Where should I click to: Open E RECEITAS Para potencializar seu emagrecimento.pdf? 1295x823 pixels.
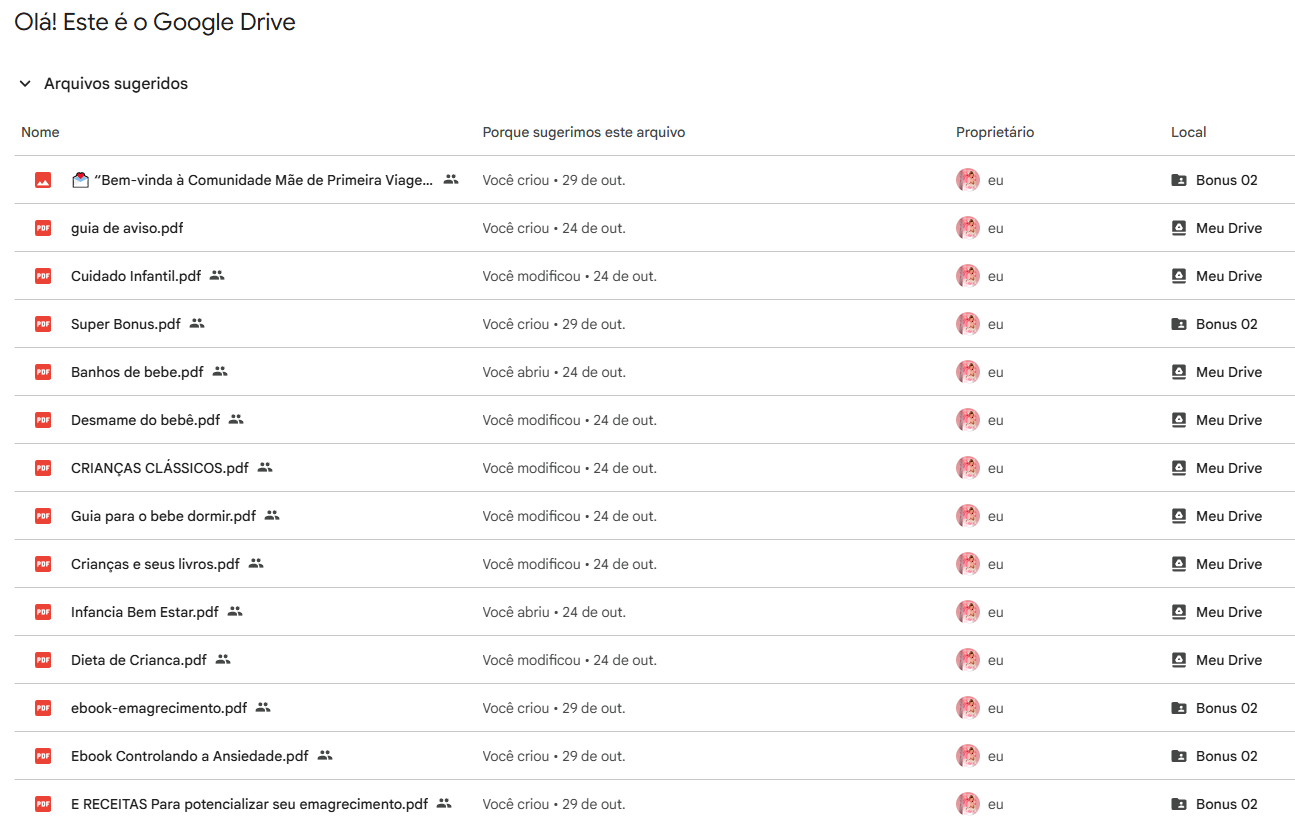pos(249,804)
